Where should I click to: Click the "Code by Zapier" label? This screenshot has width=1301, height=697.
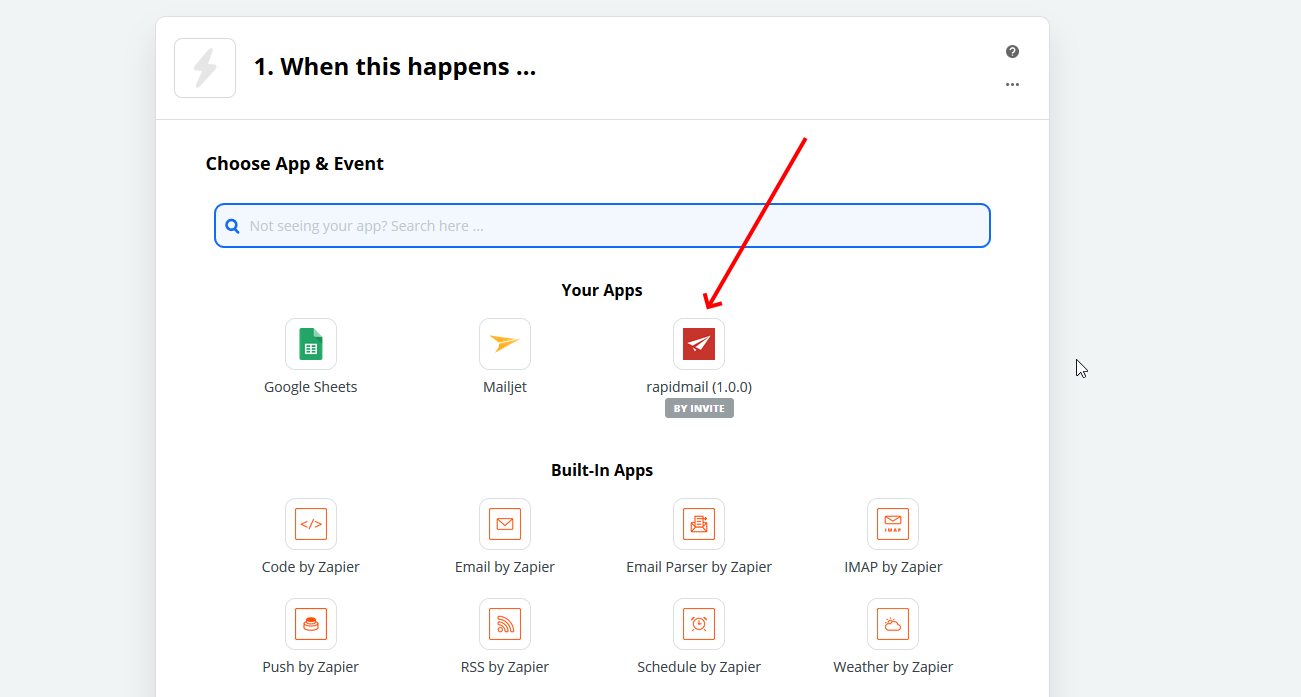tap(311, 567)
